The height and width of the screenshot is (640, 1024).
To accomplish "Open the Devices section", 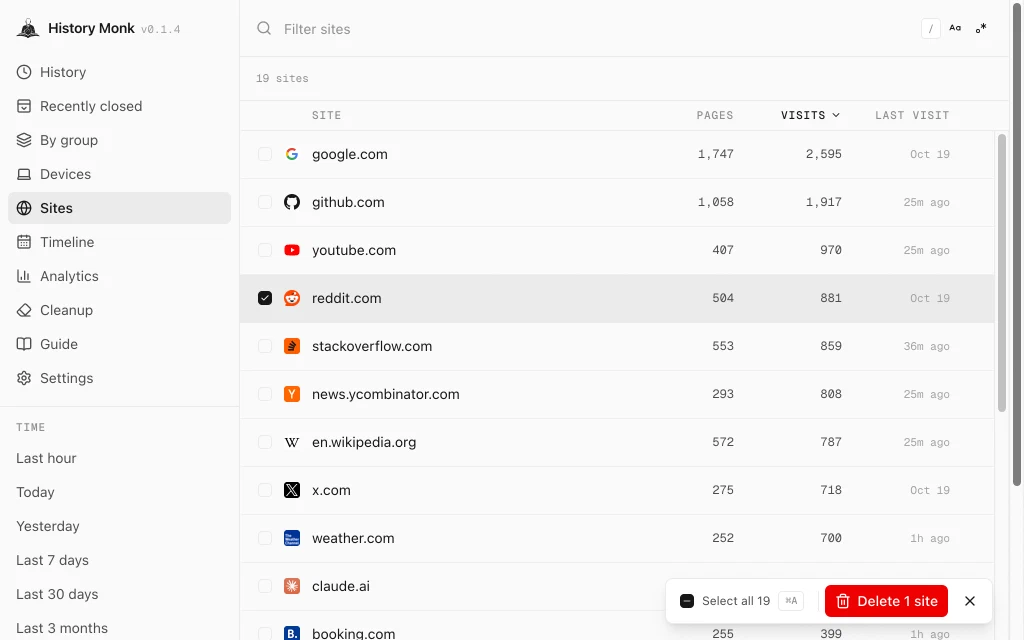I will (x=120, y=174).
